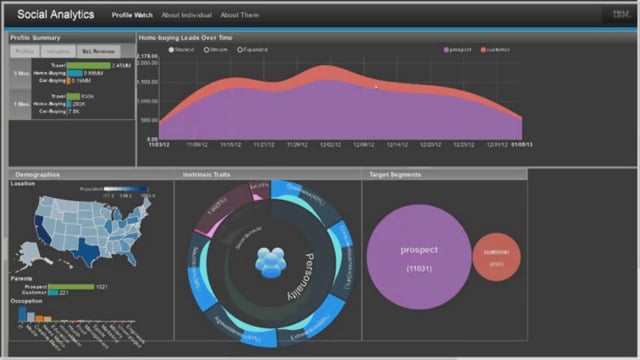640x360 pixels.
Task: Click the 1 Mos. row header
Action: click(x=20, y=104)
